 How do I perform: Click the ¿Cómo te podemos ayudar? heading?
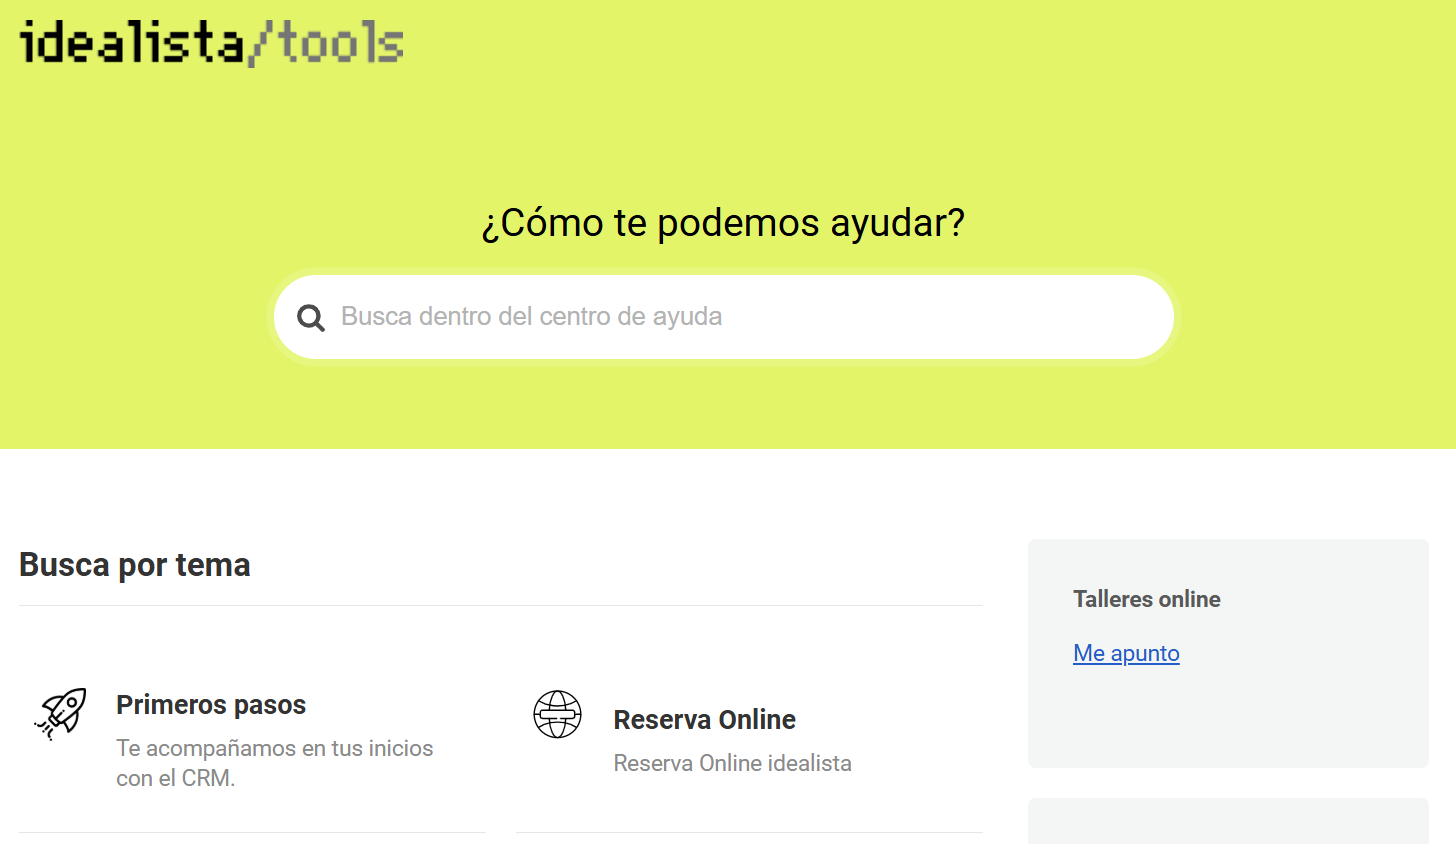coord(723,222)
